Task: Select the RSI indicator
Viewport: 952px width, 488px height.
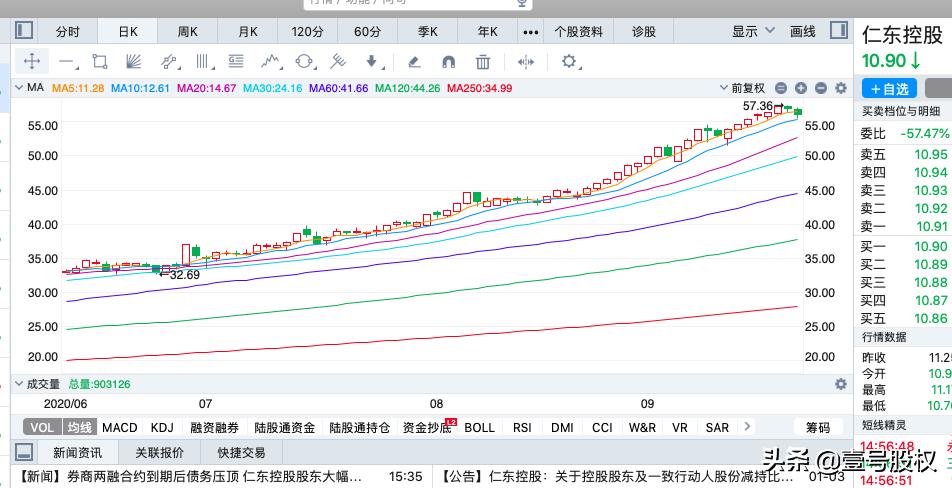Action: (x=522, y=427)
